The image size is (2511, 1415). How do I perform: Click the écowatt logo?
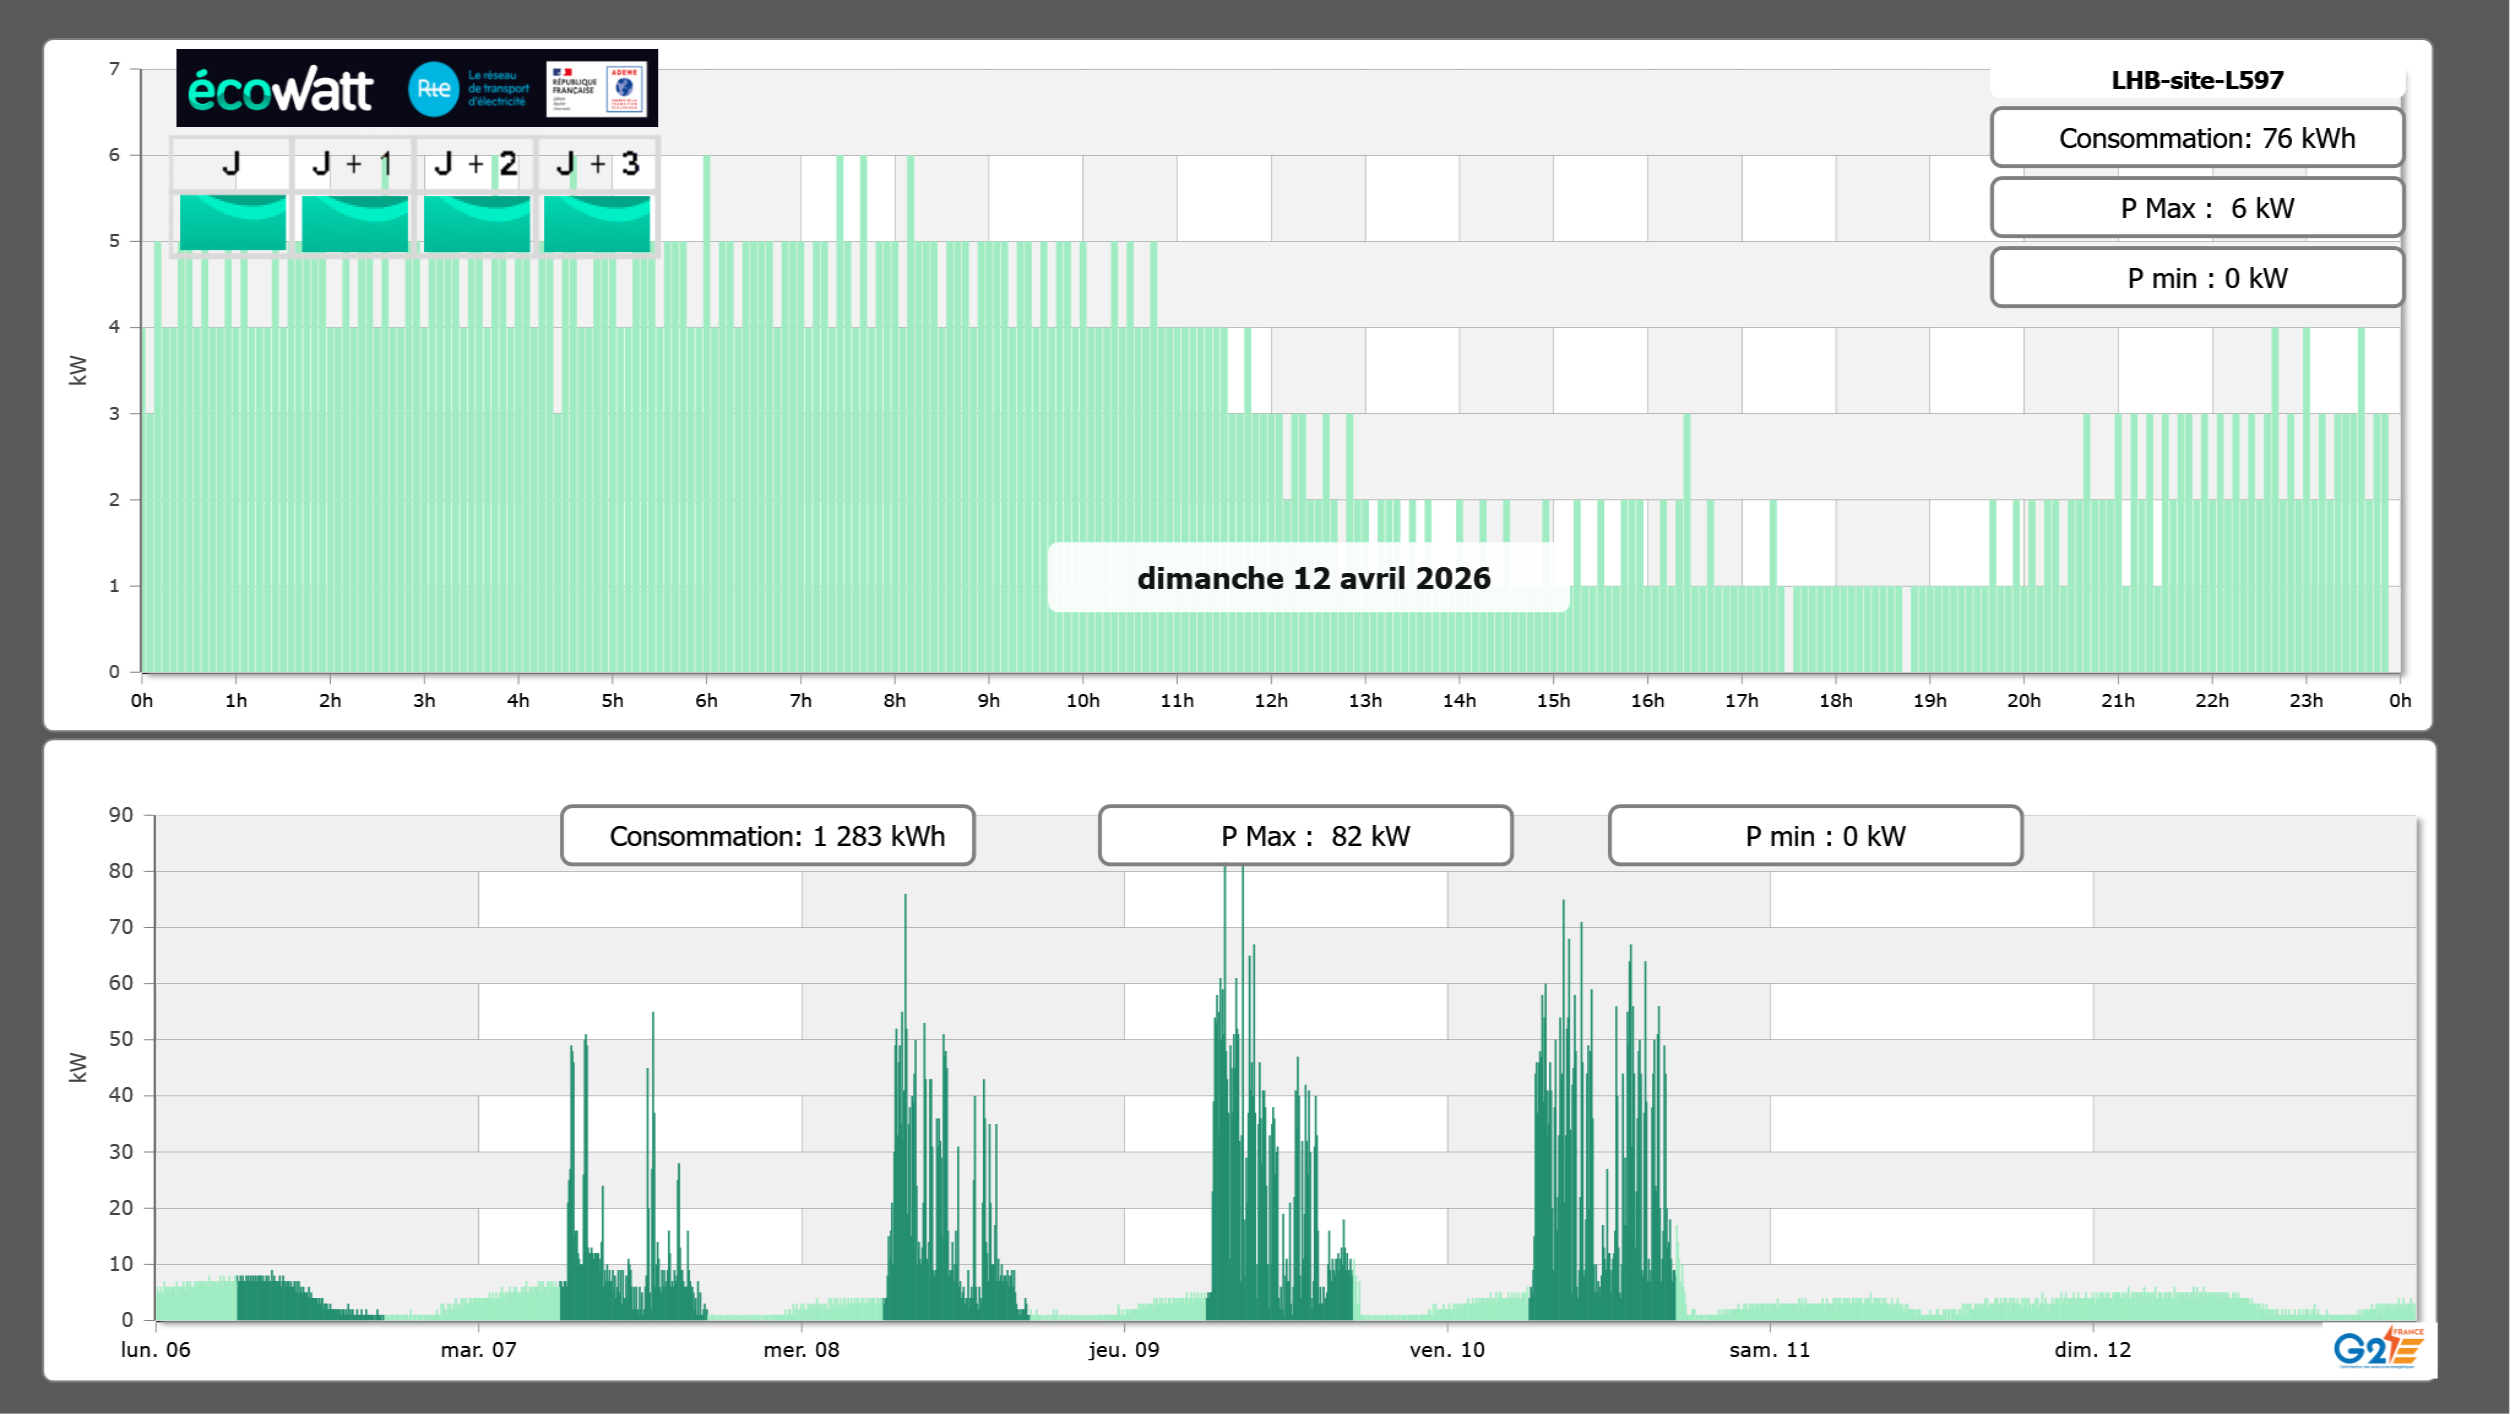(x=280, y=90)
